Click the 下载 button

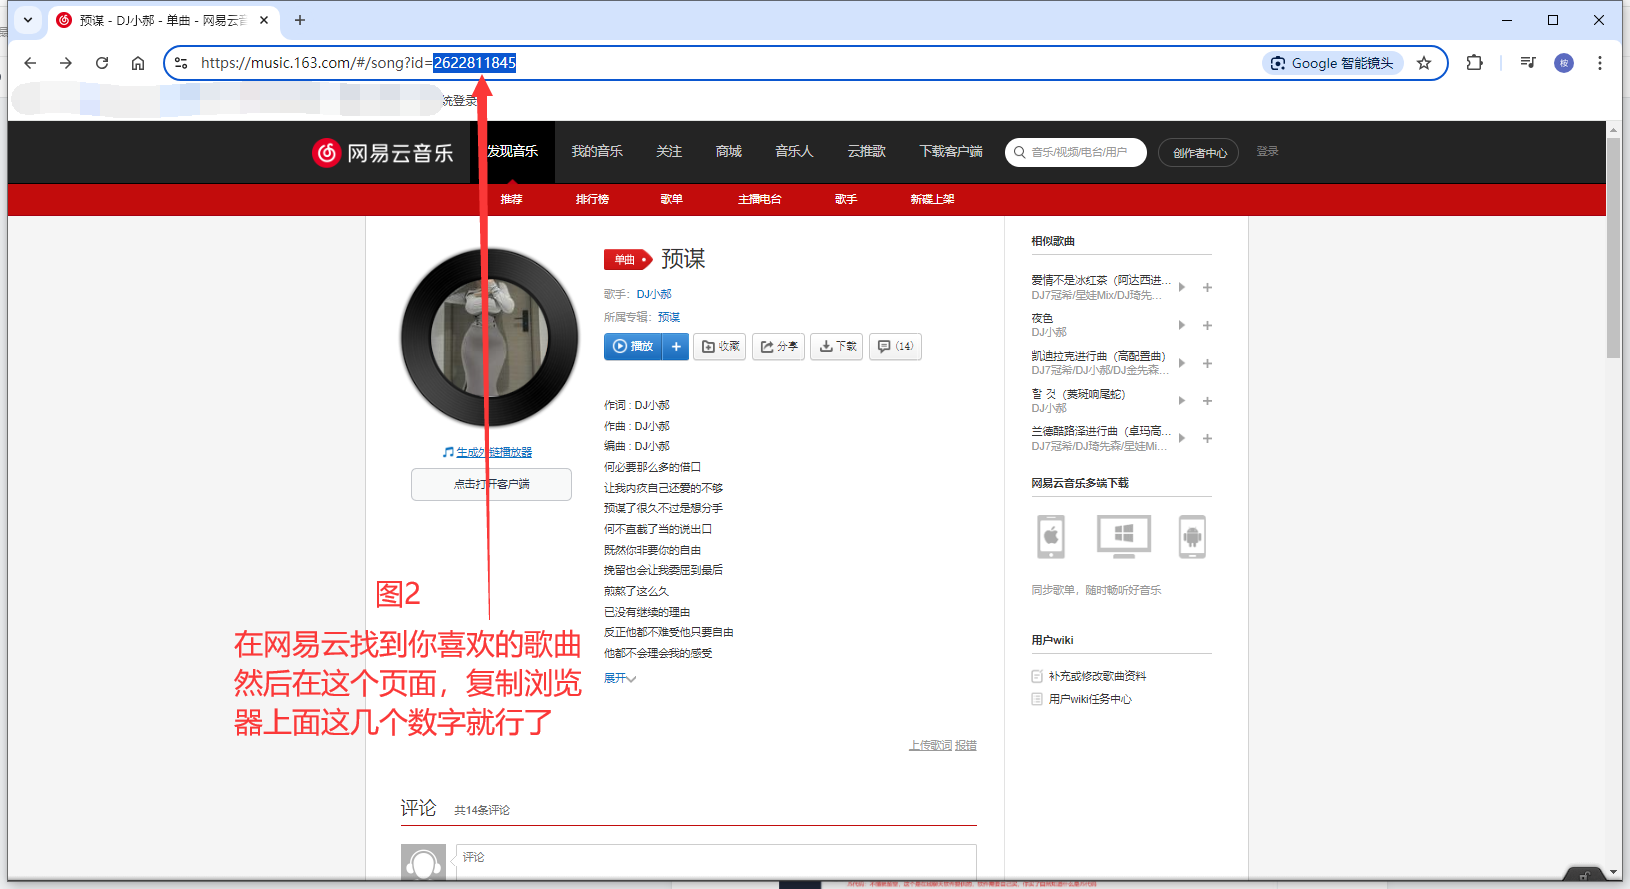click(837, 347)
